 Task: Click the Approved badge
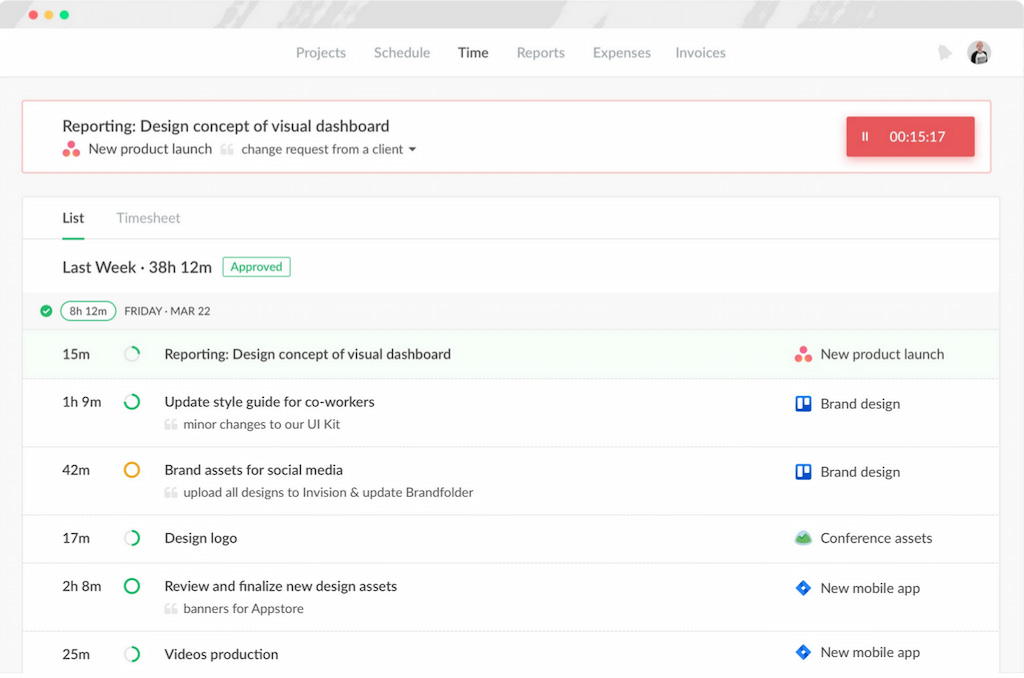coord(256,267)
